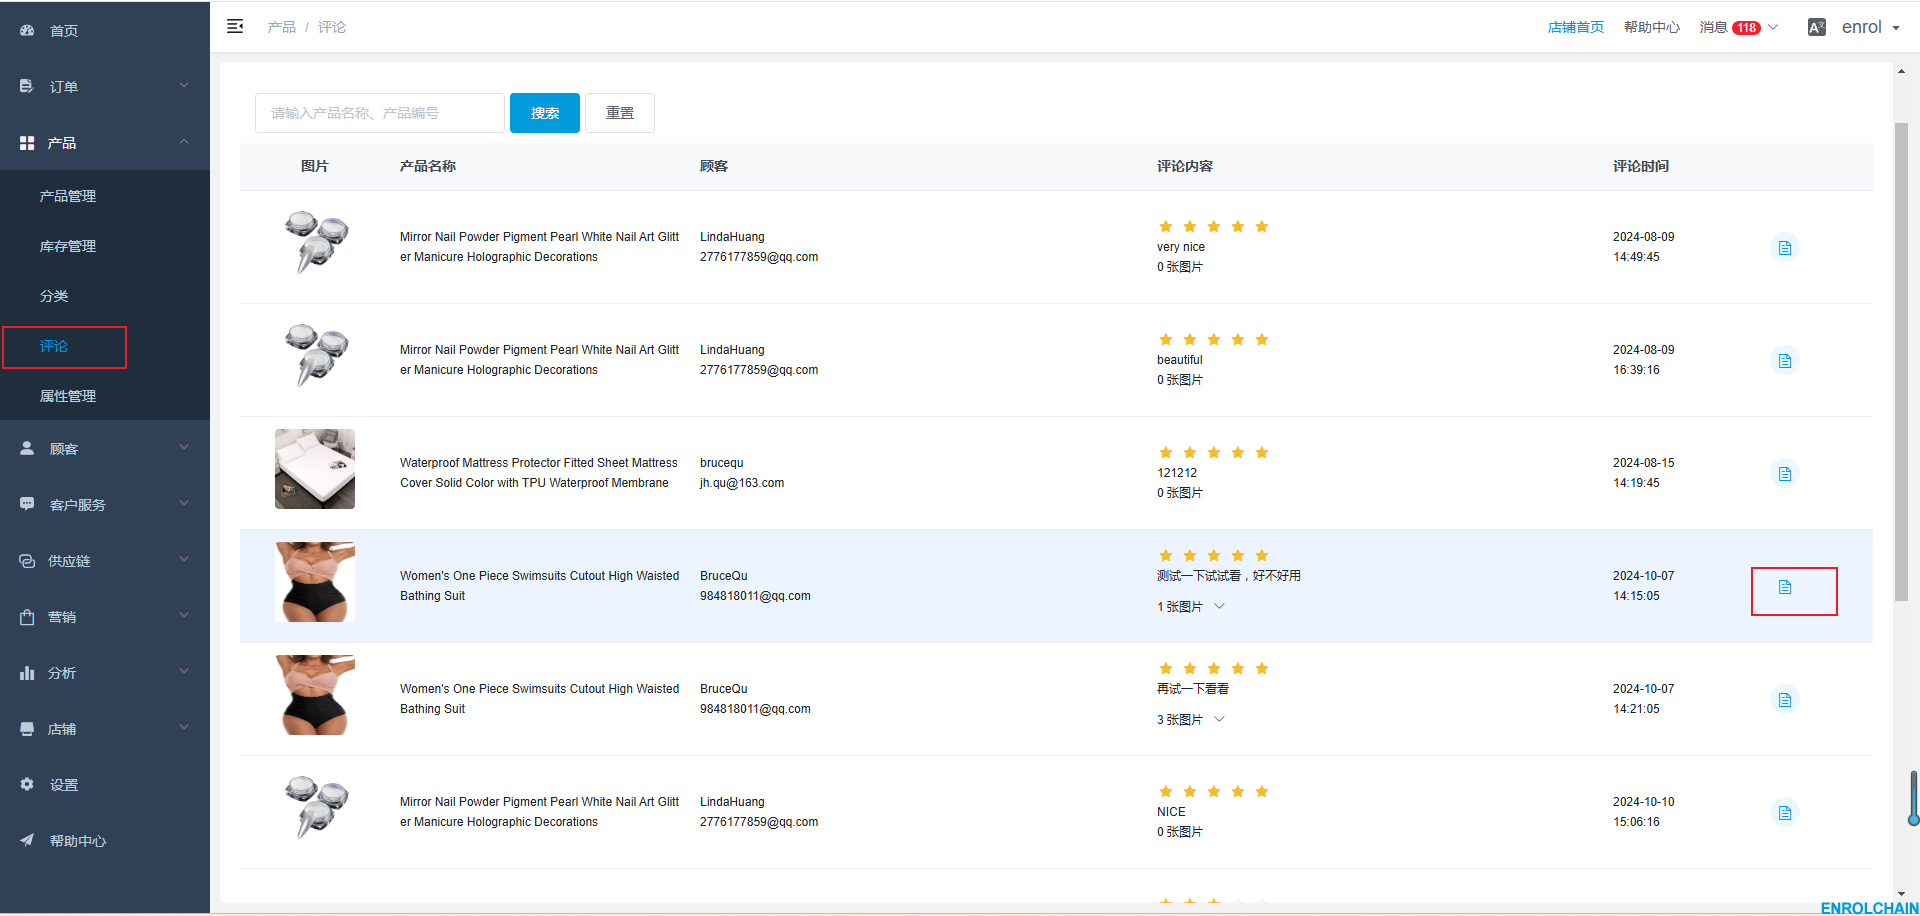Open the detail icon for the 'very nice' review

tap(1785, 247)
